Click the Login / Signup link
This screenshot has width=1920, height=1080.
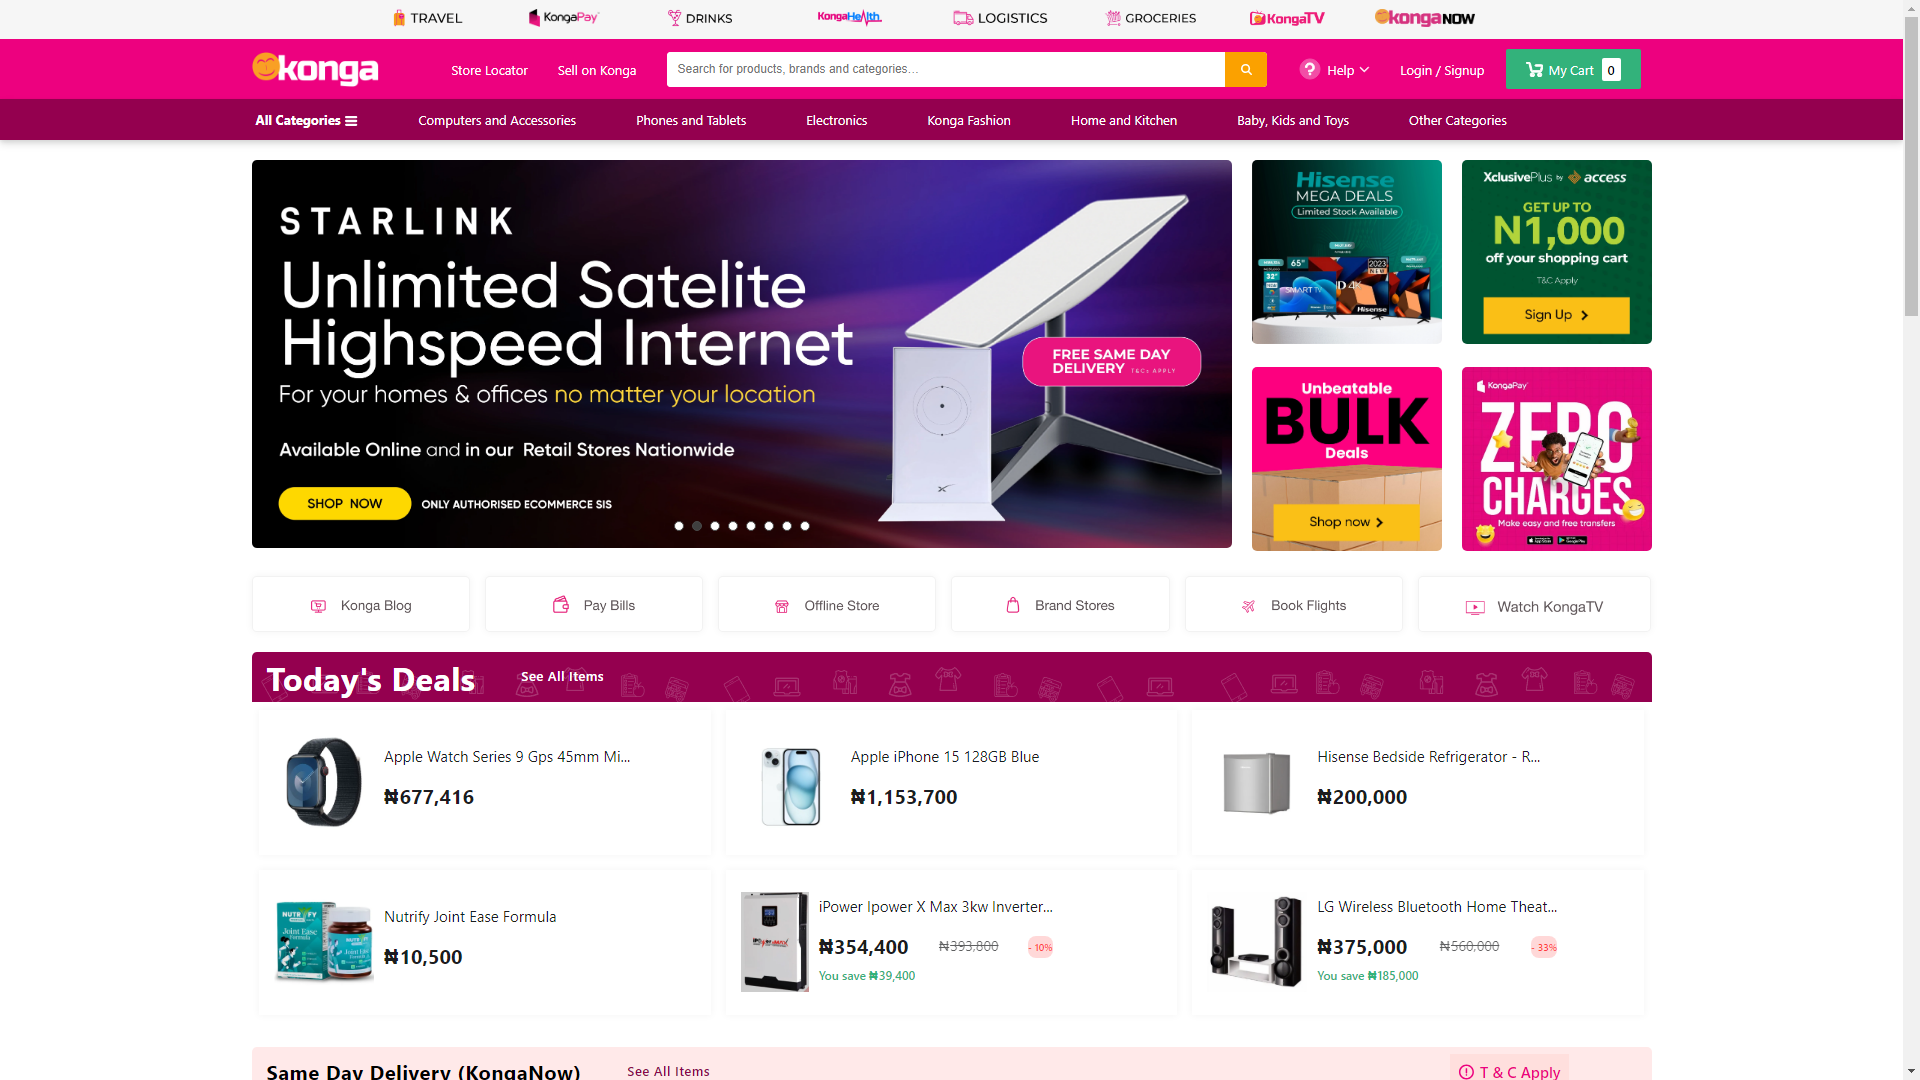point(1441,70)
